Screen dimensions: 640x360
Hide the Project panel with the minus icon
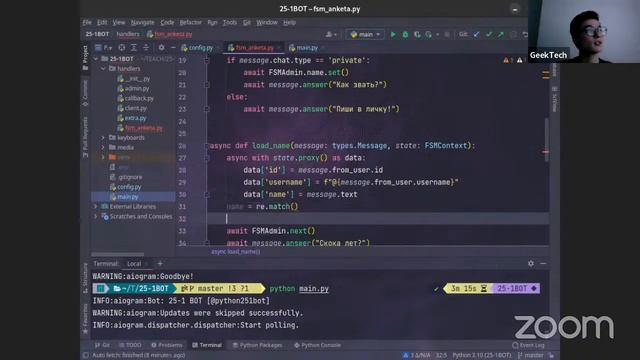173,48
